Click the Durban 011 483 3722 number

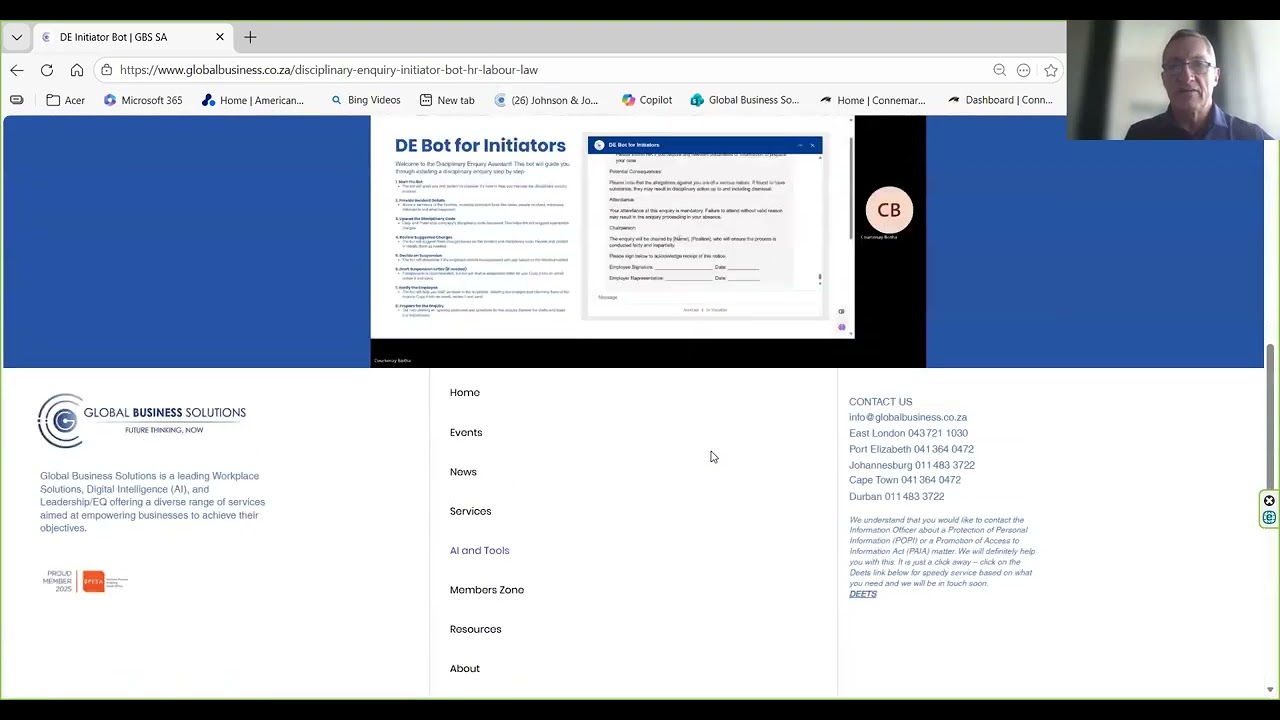[x=896, y=496]
